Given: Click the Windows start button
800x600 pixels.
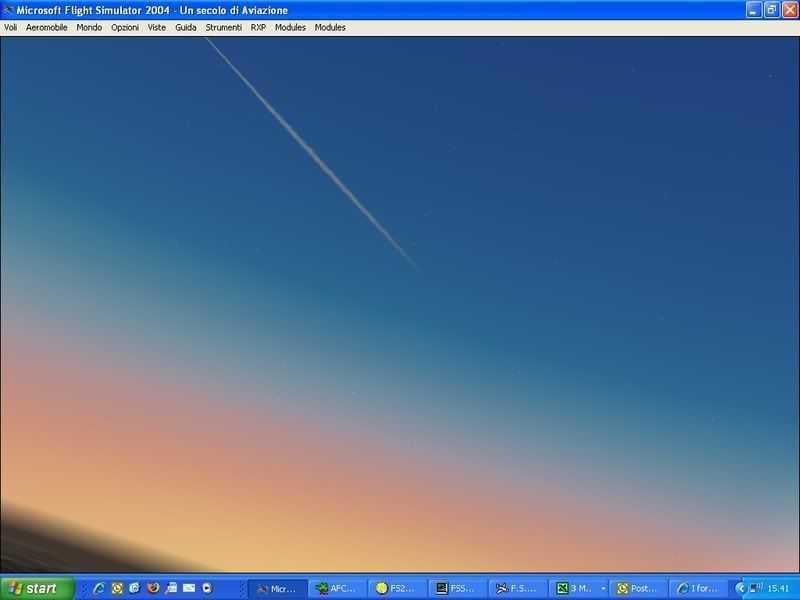Looking at the screenshot, I should [37, 588].
